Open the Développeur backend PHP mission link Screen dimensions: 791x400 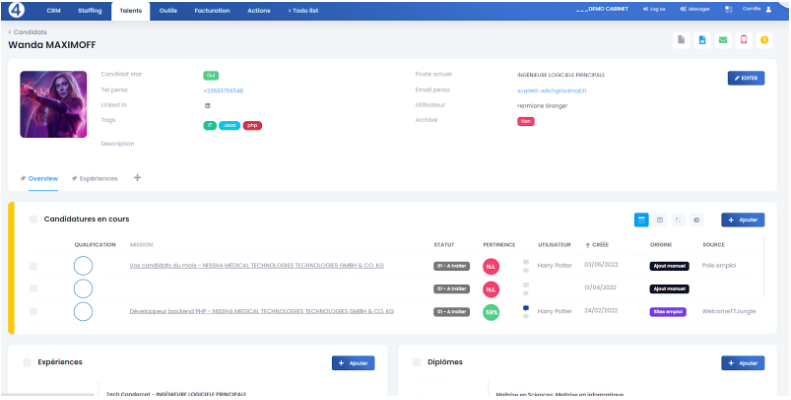tap(262, 311)
